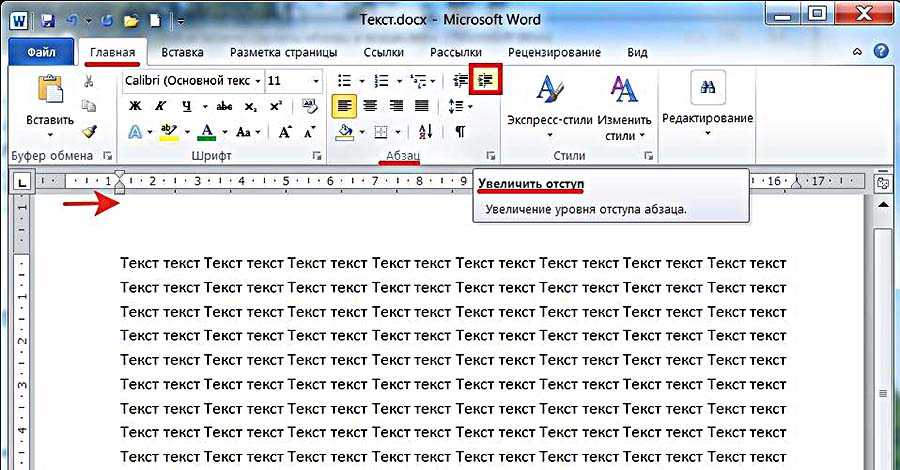Viewport: 900px width, 470px height.
Task: Click the Файл button
Action: click(x=41, y=52)
